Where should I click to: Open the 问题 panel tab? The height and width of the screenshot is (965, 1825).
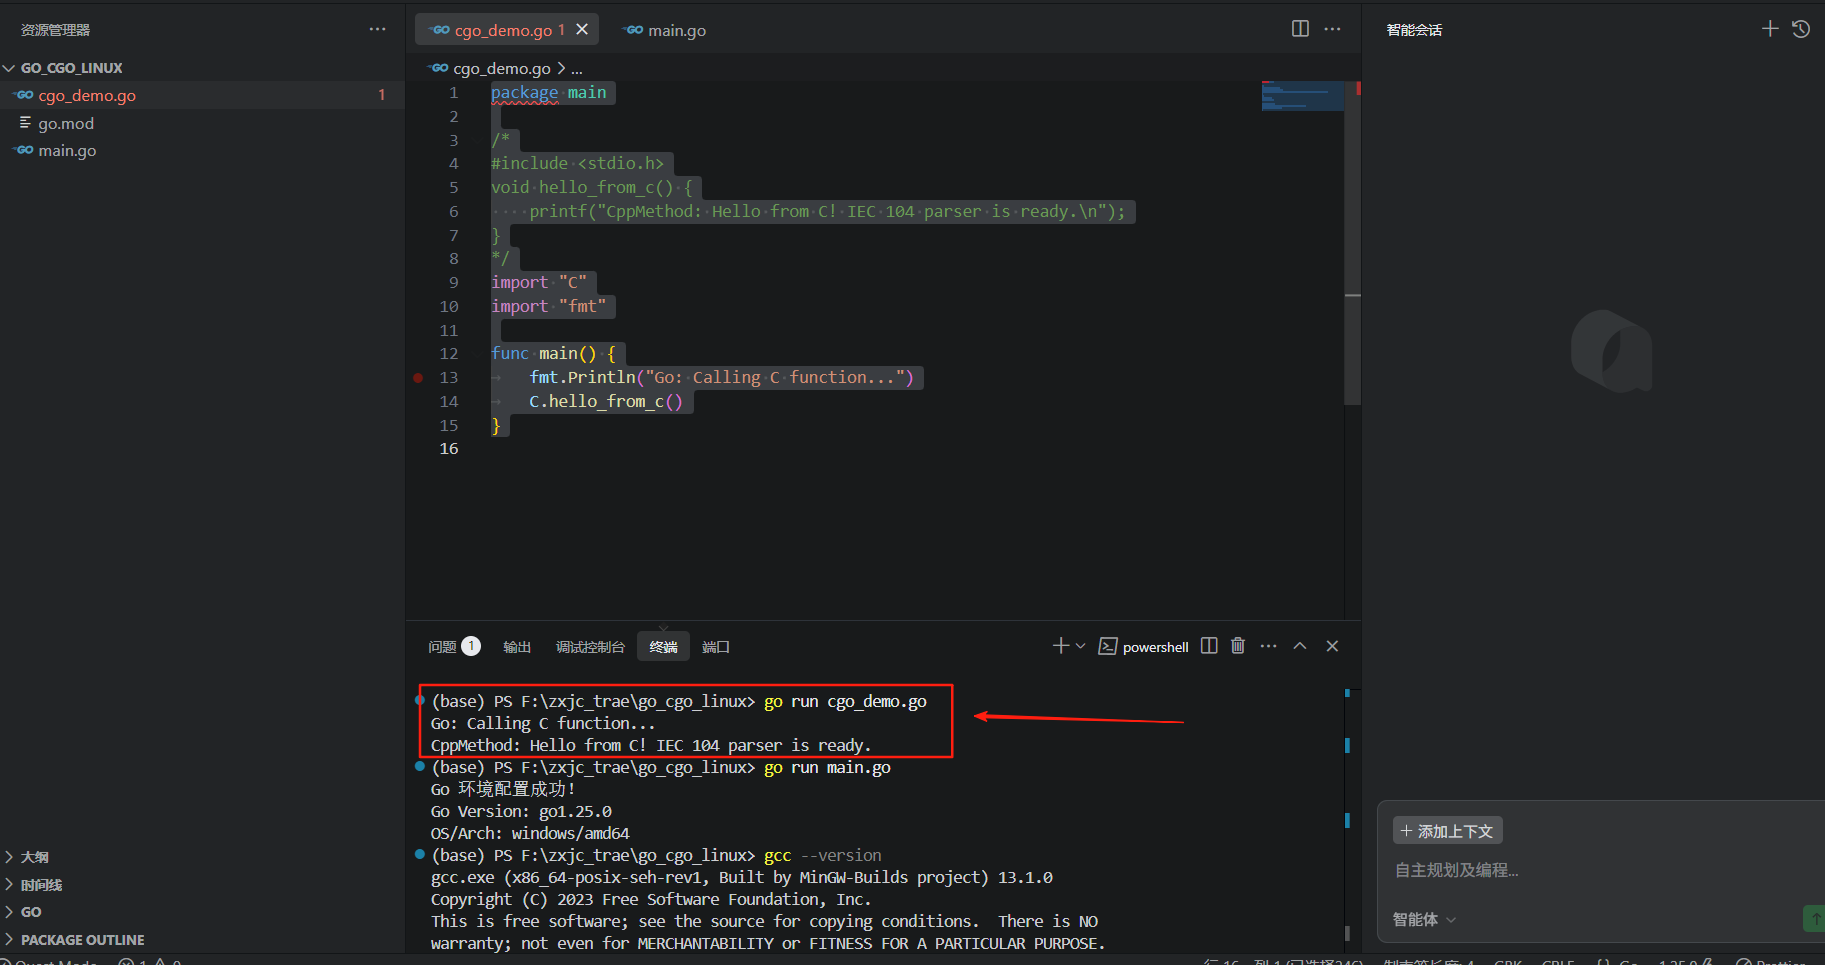click(443, 646)
